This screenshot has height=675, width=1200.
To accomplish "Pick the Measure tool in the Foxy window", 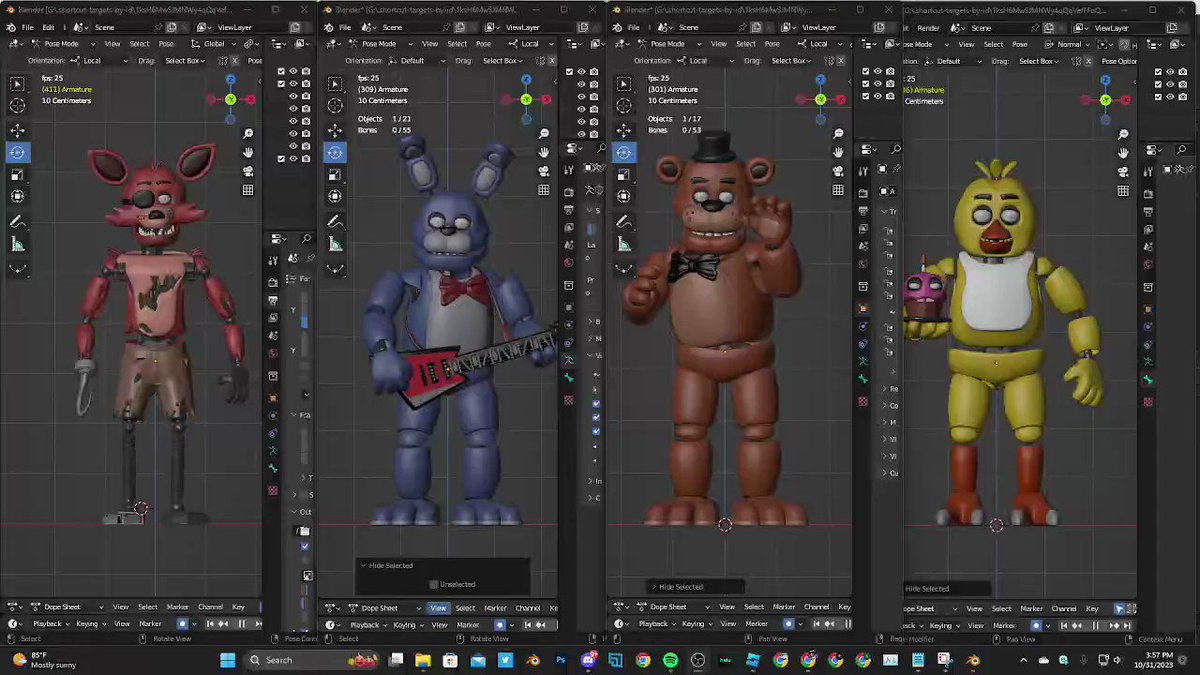I will [18, 244].
